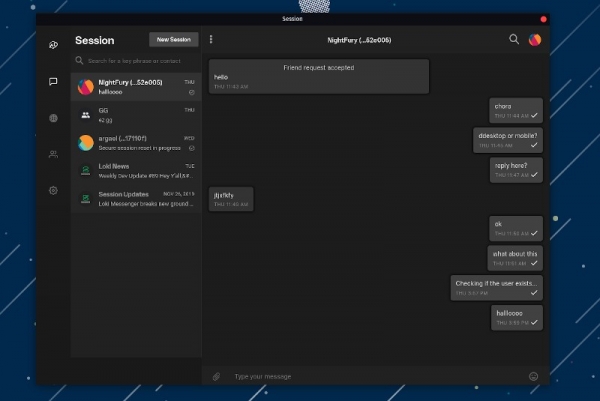Open the three-dot conversation menu

[211, 40]
